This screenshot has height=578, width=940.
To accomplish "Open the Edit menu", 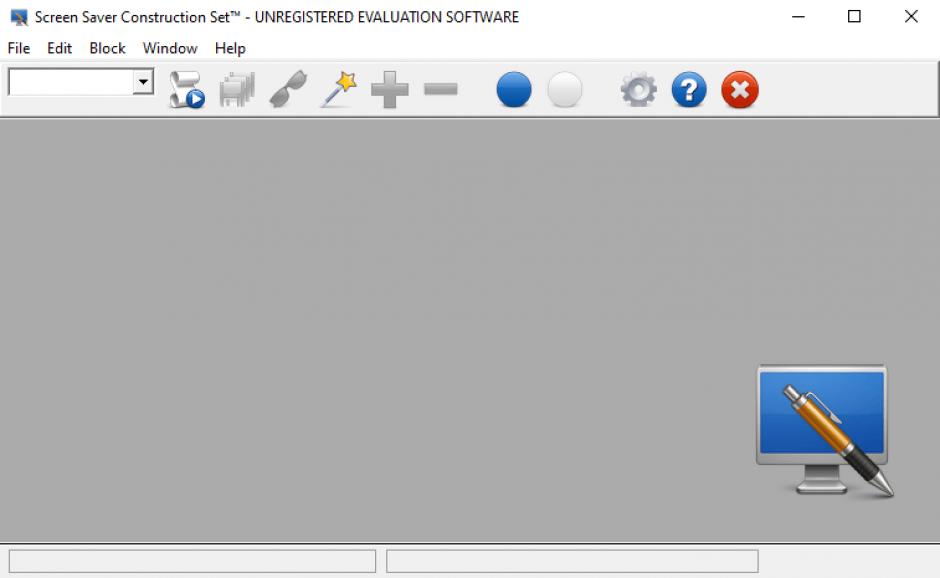I will point(59,48).
